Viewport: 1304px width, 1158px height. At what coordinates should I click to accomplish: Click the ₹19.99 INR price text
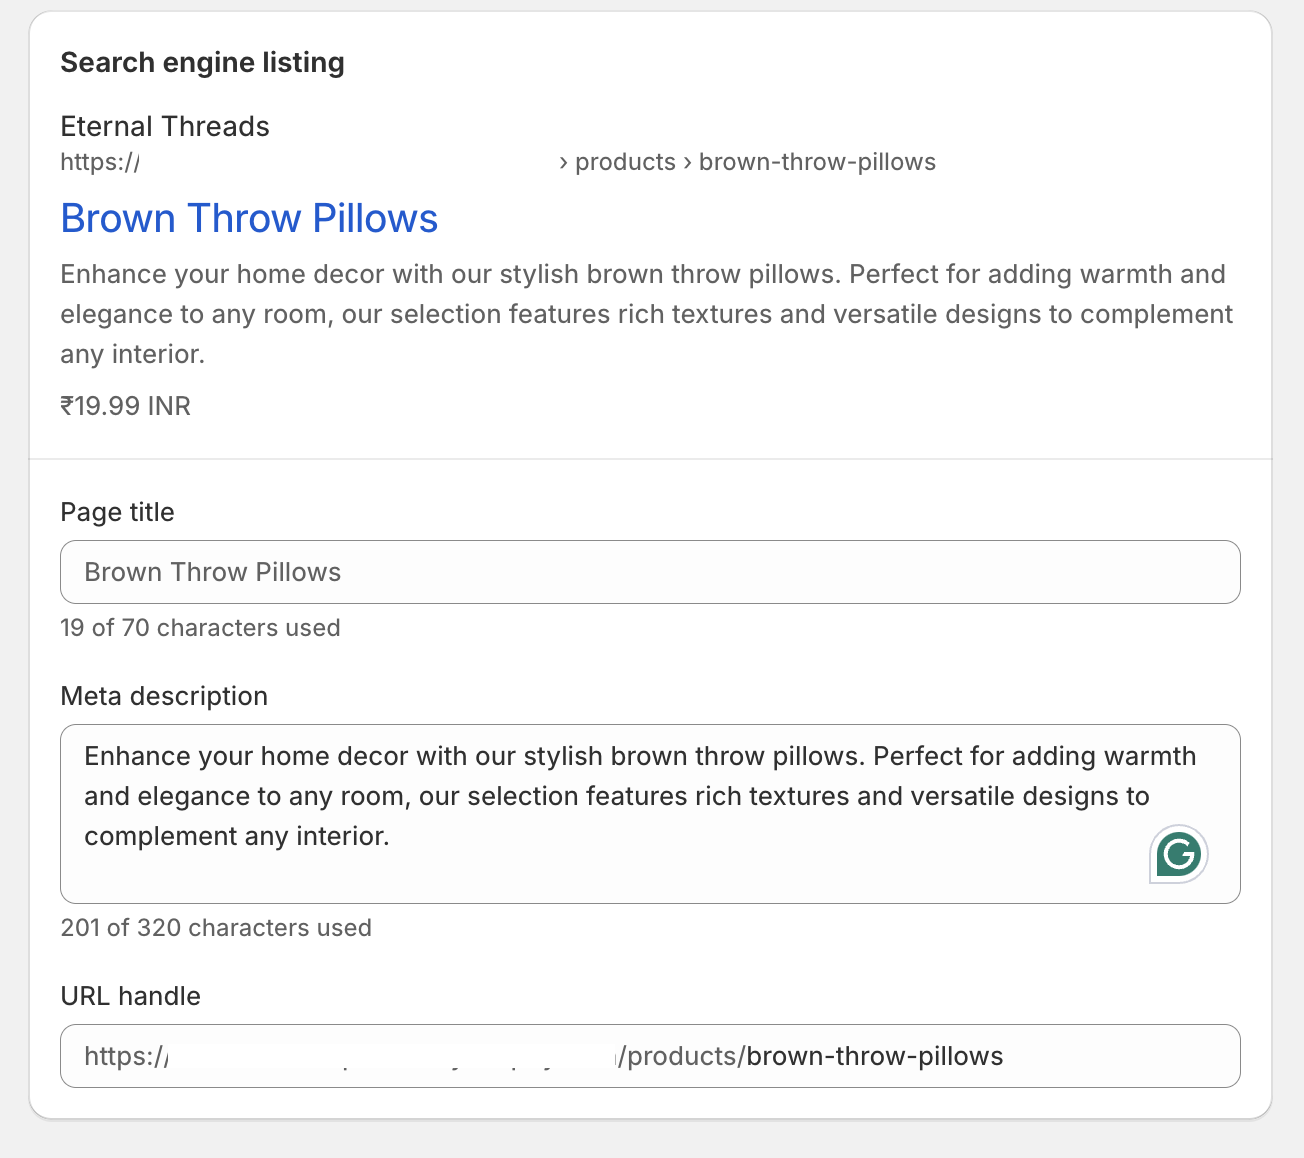[x=126, y=406]
